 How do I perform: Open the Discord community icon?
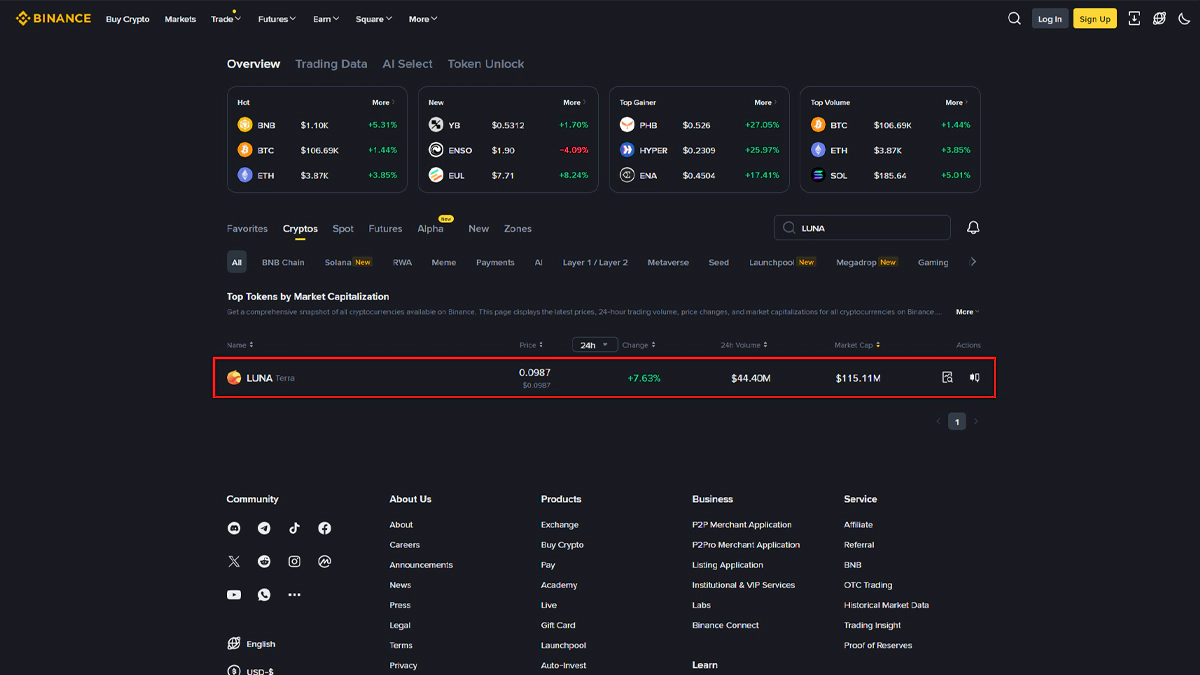tap(234, 528)
